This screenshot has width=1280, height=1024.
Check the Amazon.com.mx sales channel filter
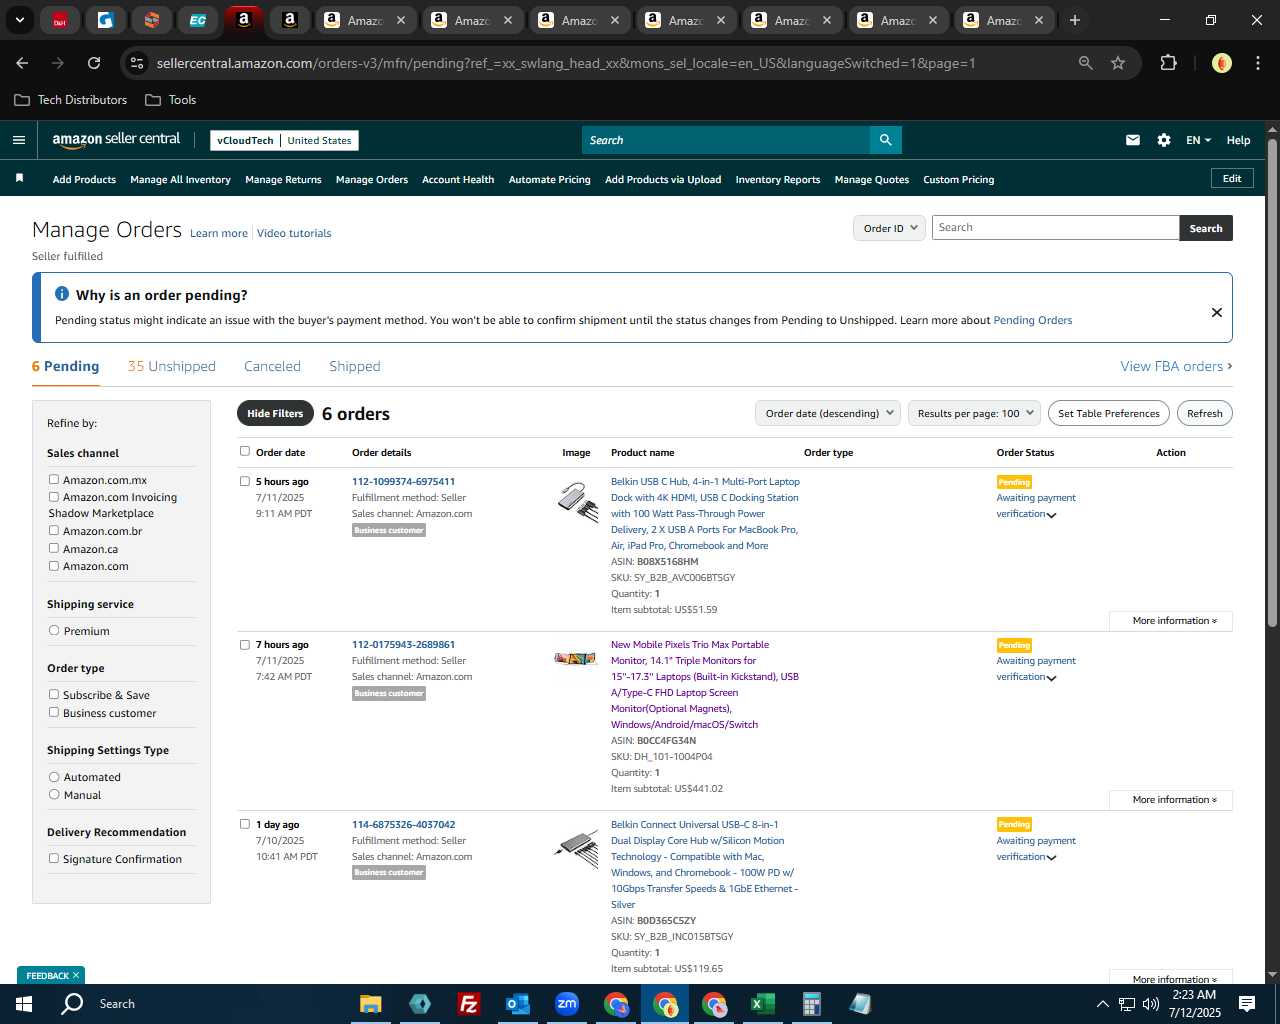point(54,480)
